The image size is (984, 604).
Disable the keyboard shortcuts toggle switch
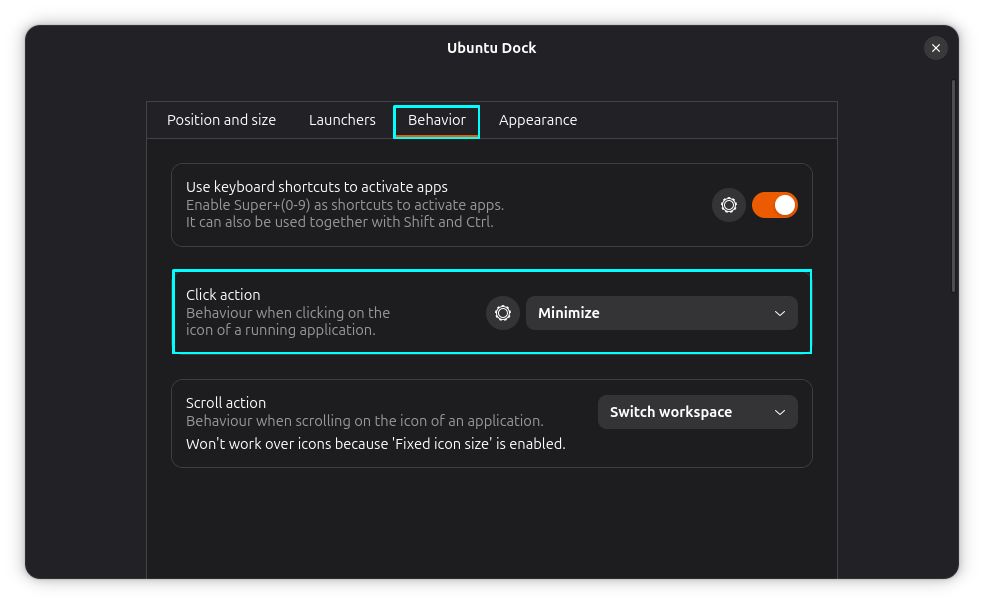[x=774, y=205]
